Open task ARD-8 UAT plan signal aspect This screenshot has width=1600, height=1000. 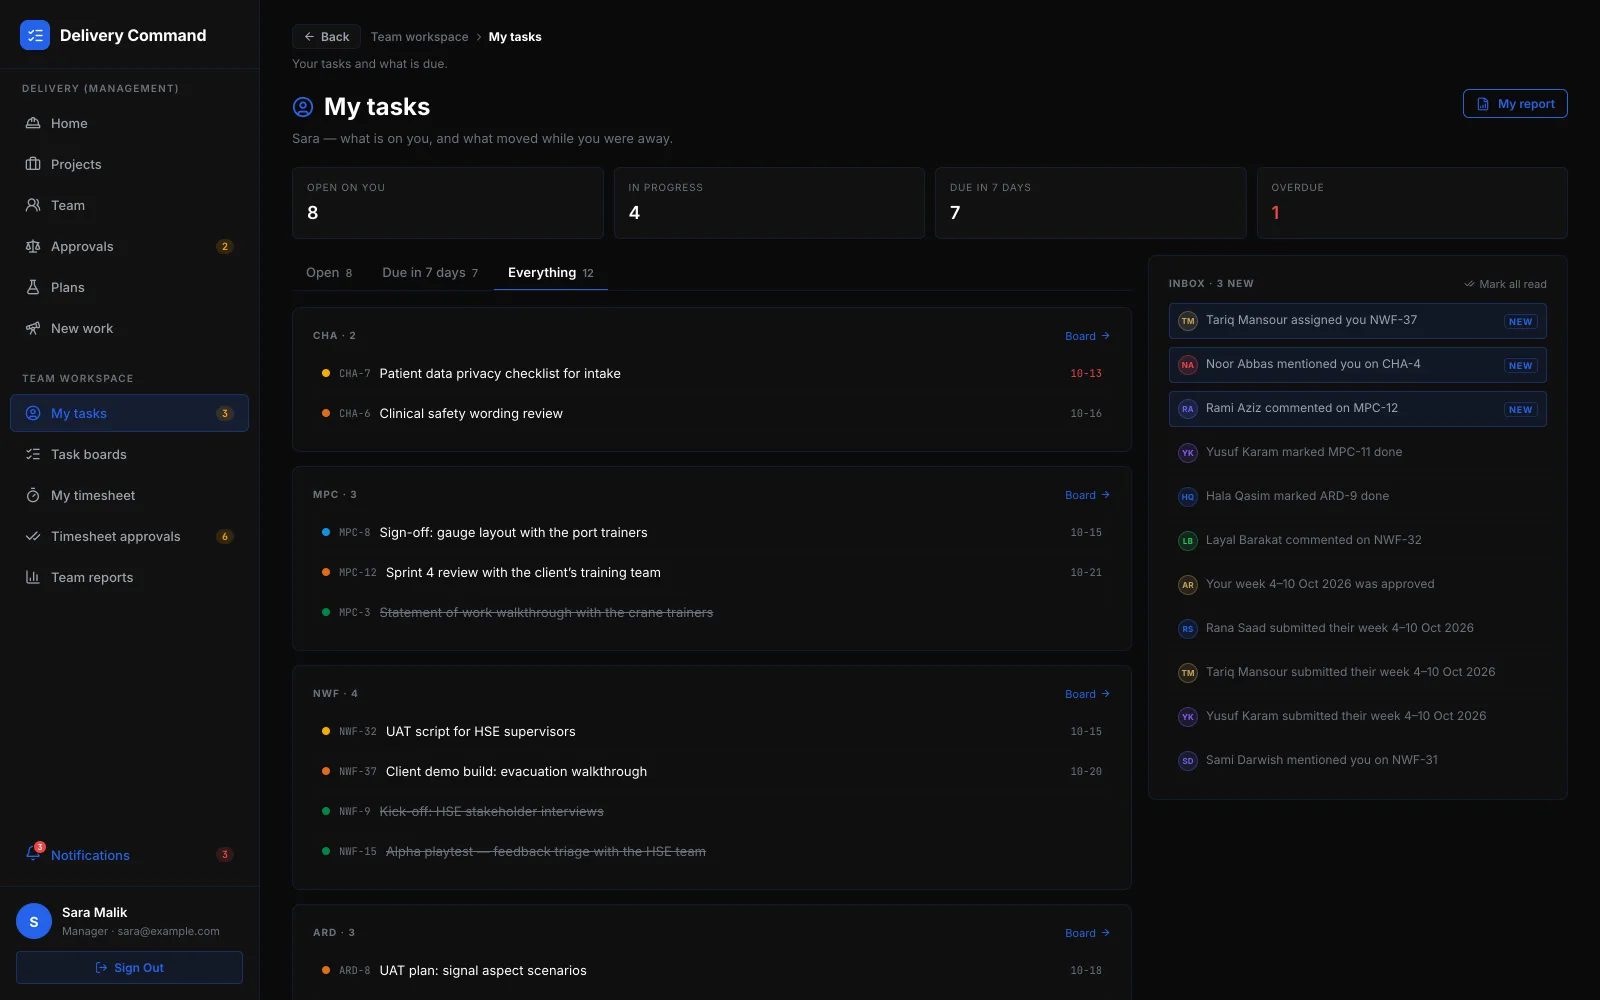[711, 970]
